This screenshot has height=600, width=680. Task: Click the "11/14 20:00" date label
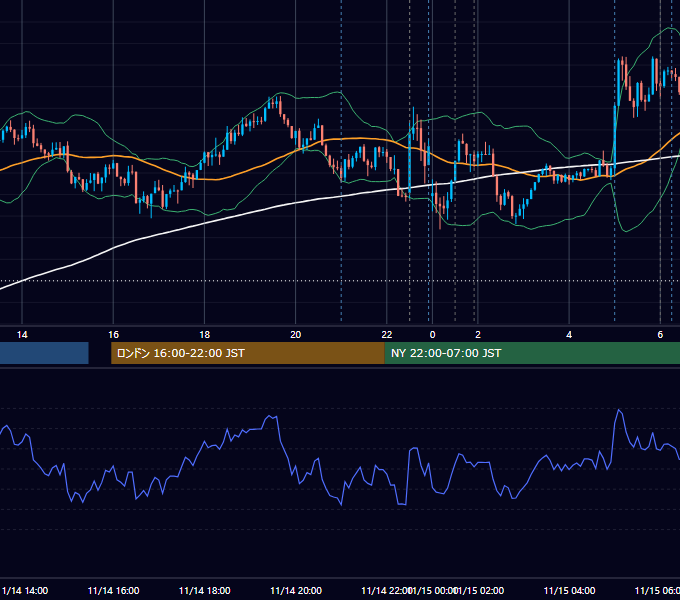click(x=296, y=590)
